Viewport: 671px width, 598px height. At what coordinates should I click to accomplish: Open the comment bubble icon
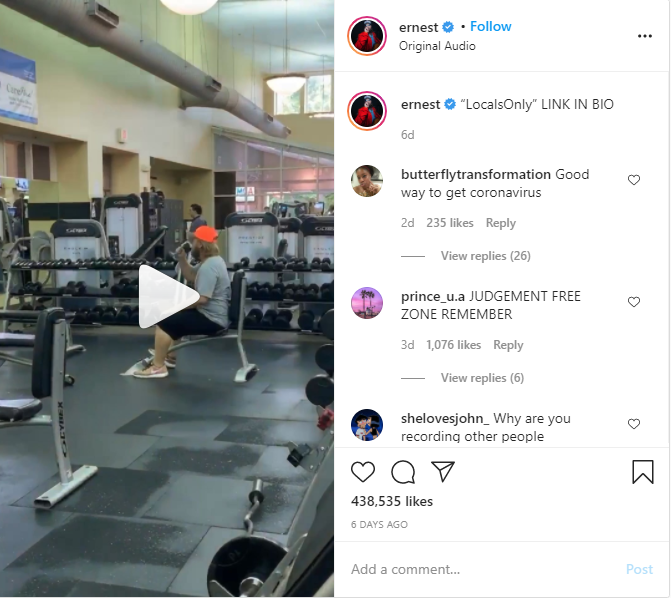coord(403,472)
